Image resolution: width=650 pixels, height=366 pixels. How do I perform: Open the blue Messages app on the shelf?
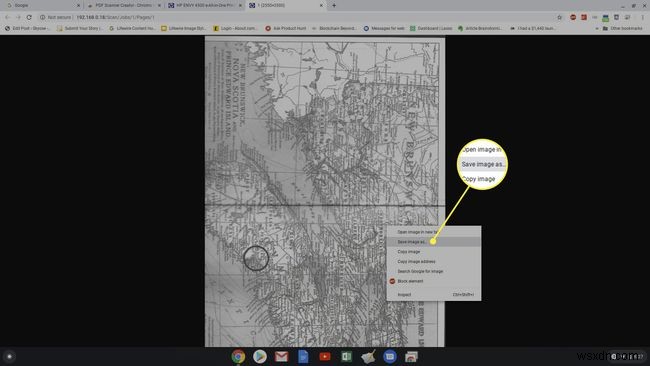point(390,356)
